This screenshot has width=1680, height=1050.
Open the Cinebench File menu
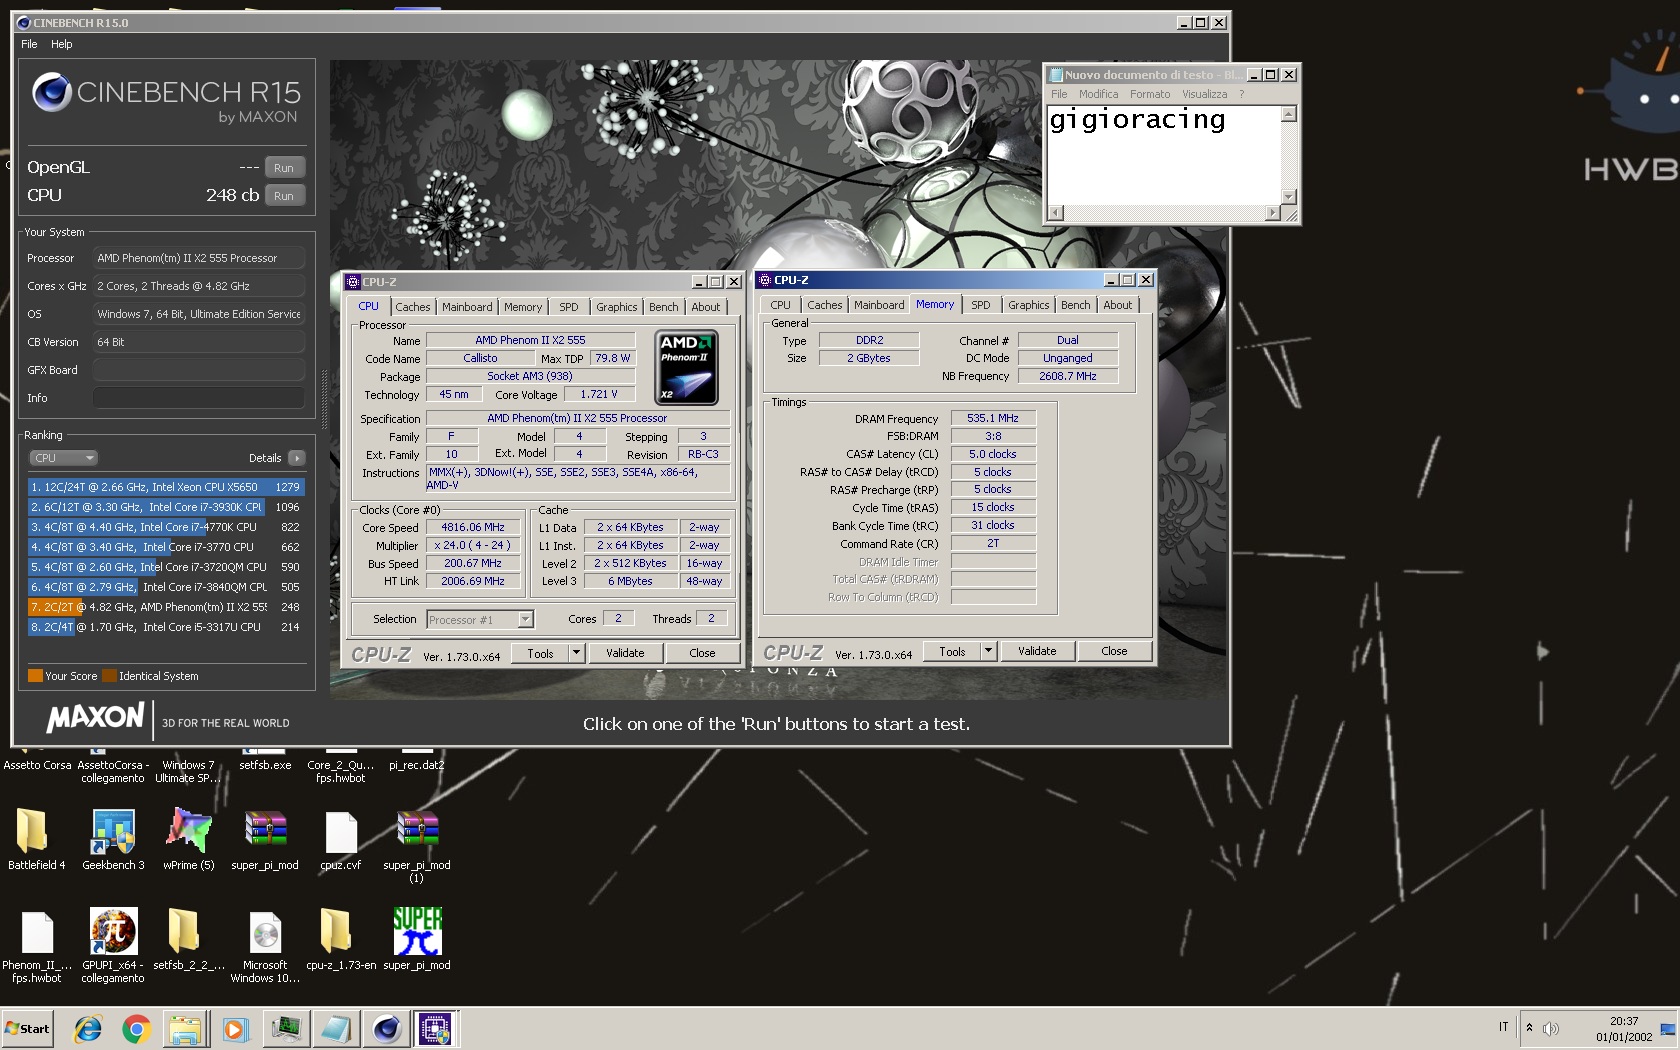29,44
